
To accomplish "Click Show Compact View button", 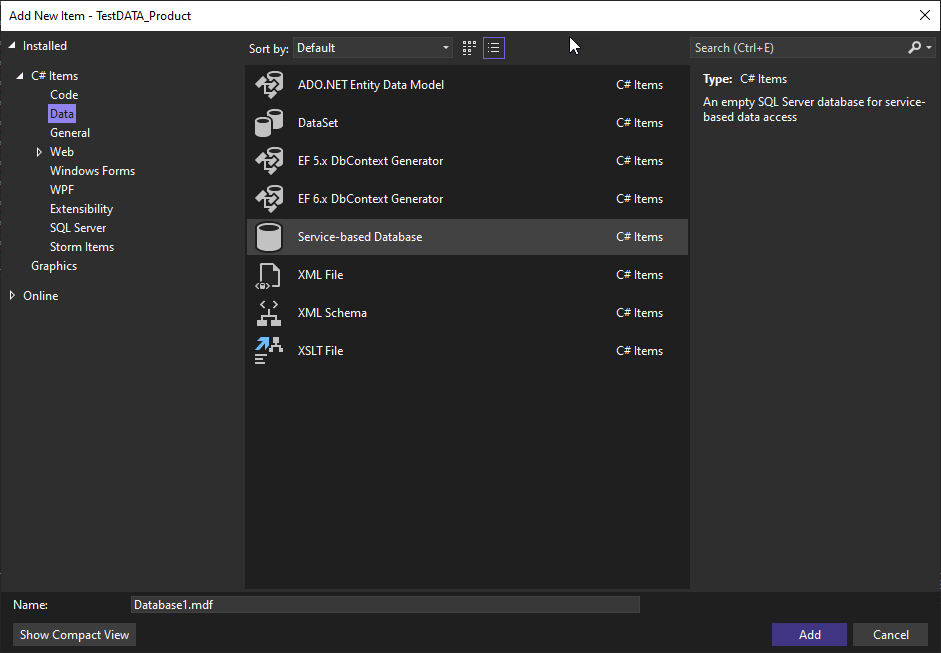I will [75, 635].
